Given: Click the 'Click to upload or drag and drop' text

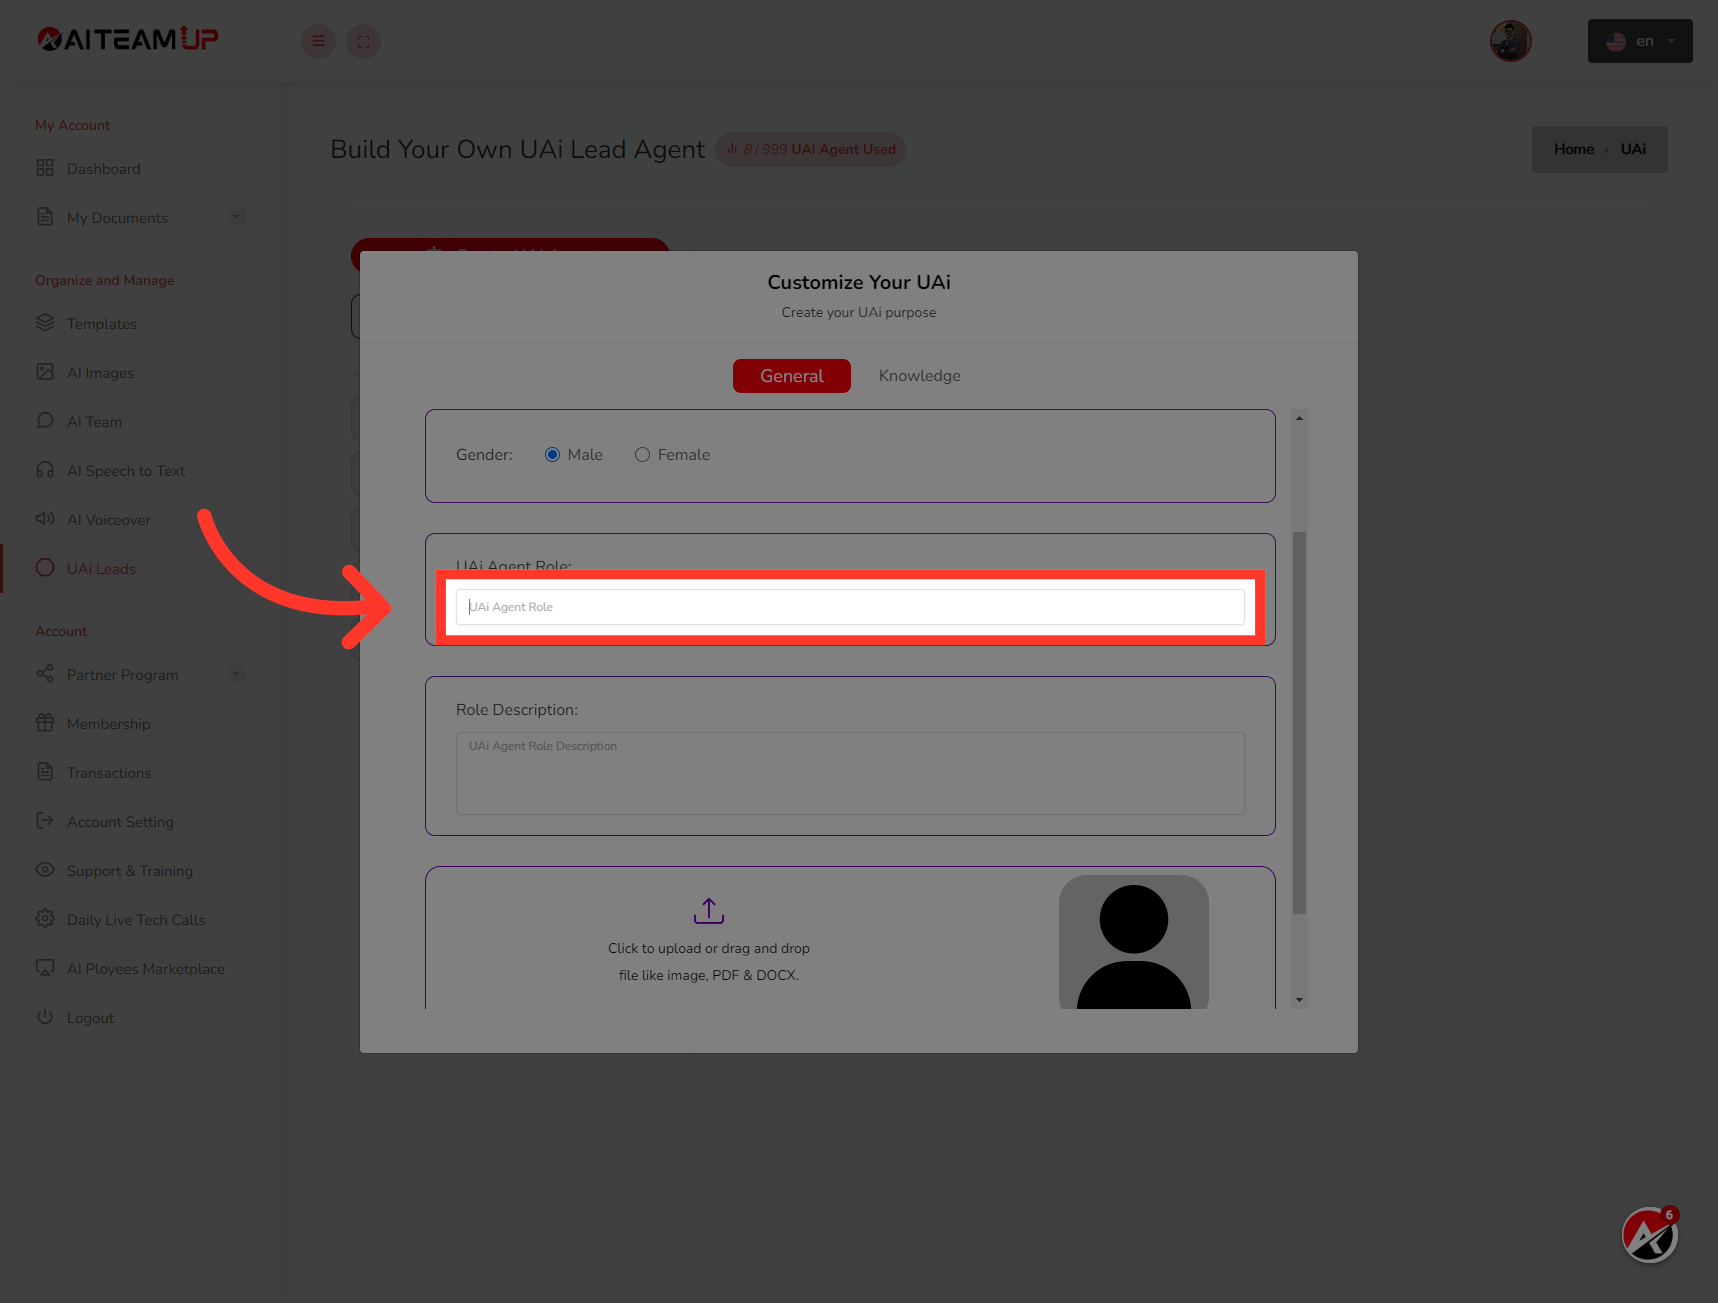Looking at the screenshot, I should point(709,948).
